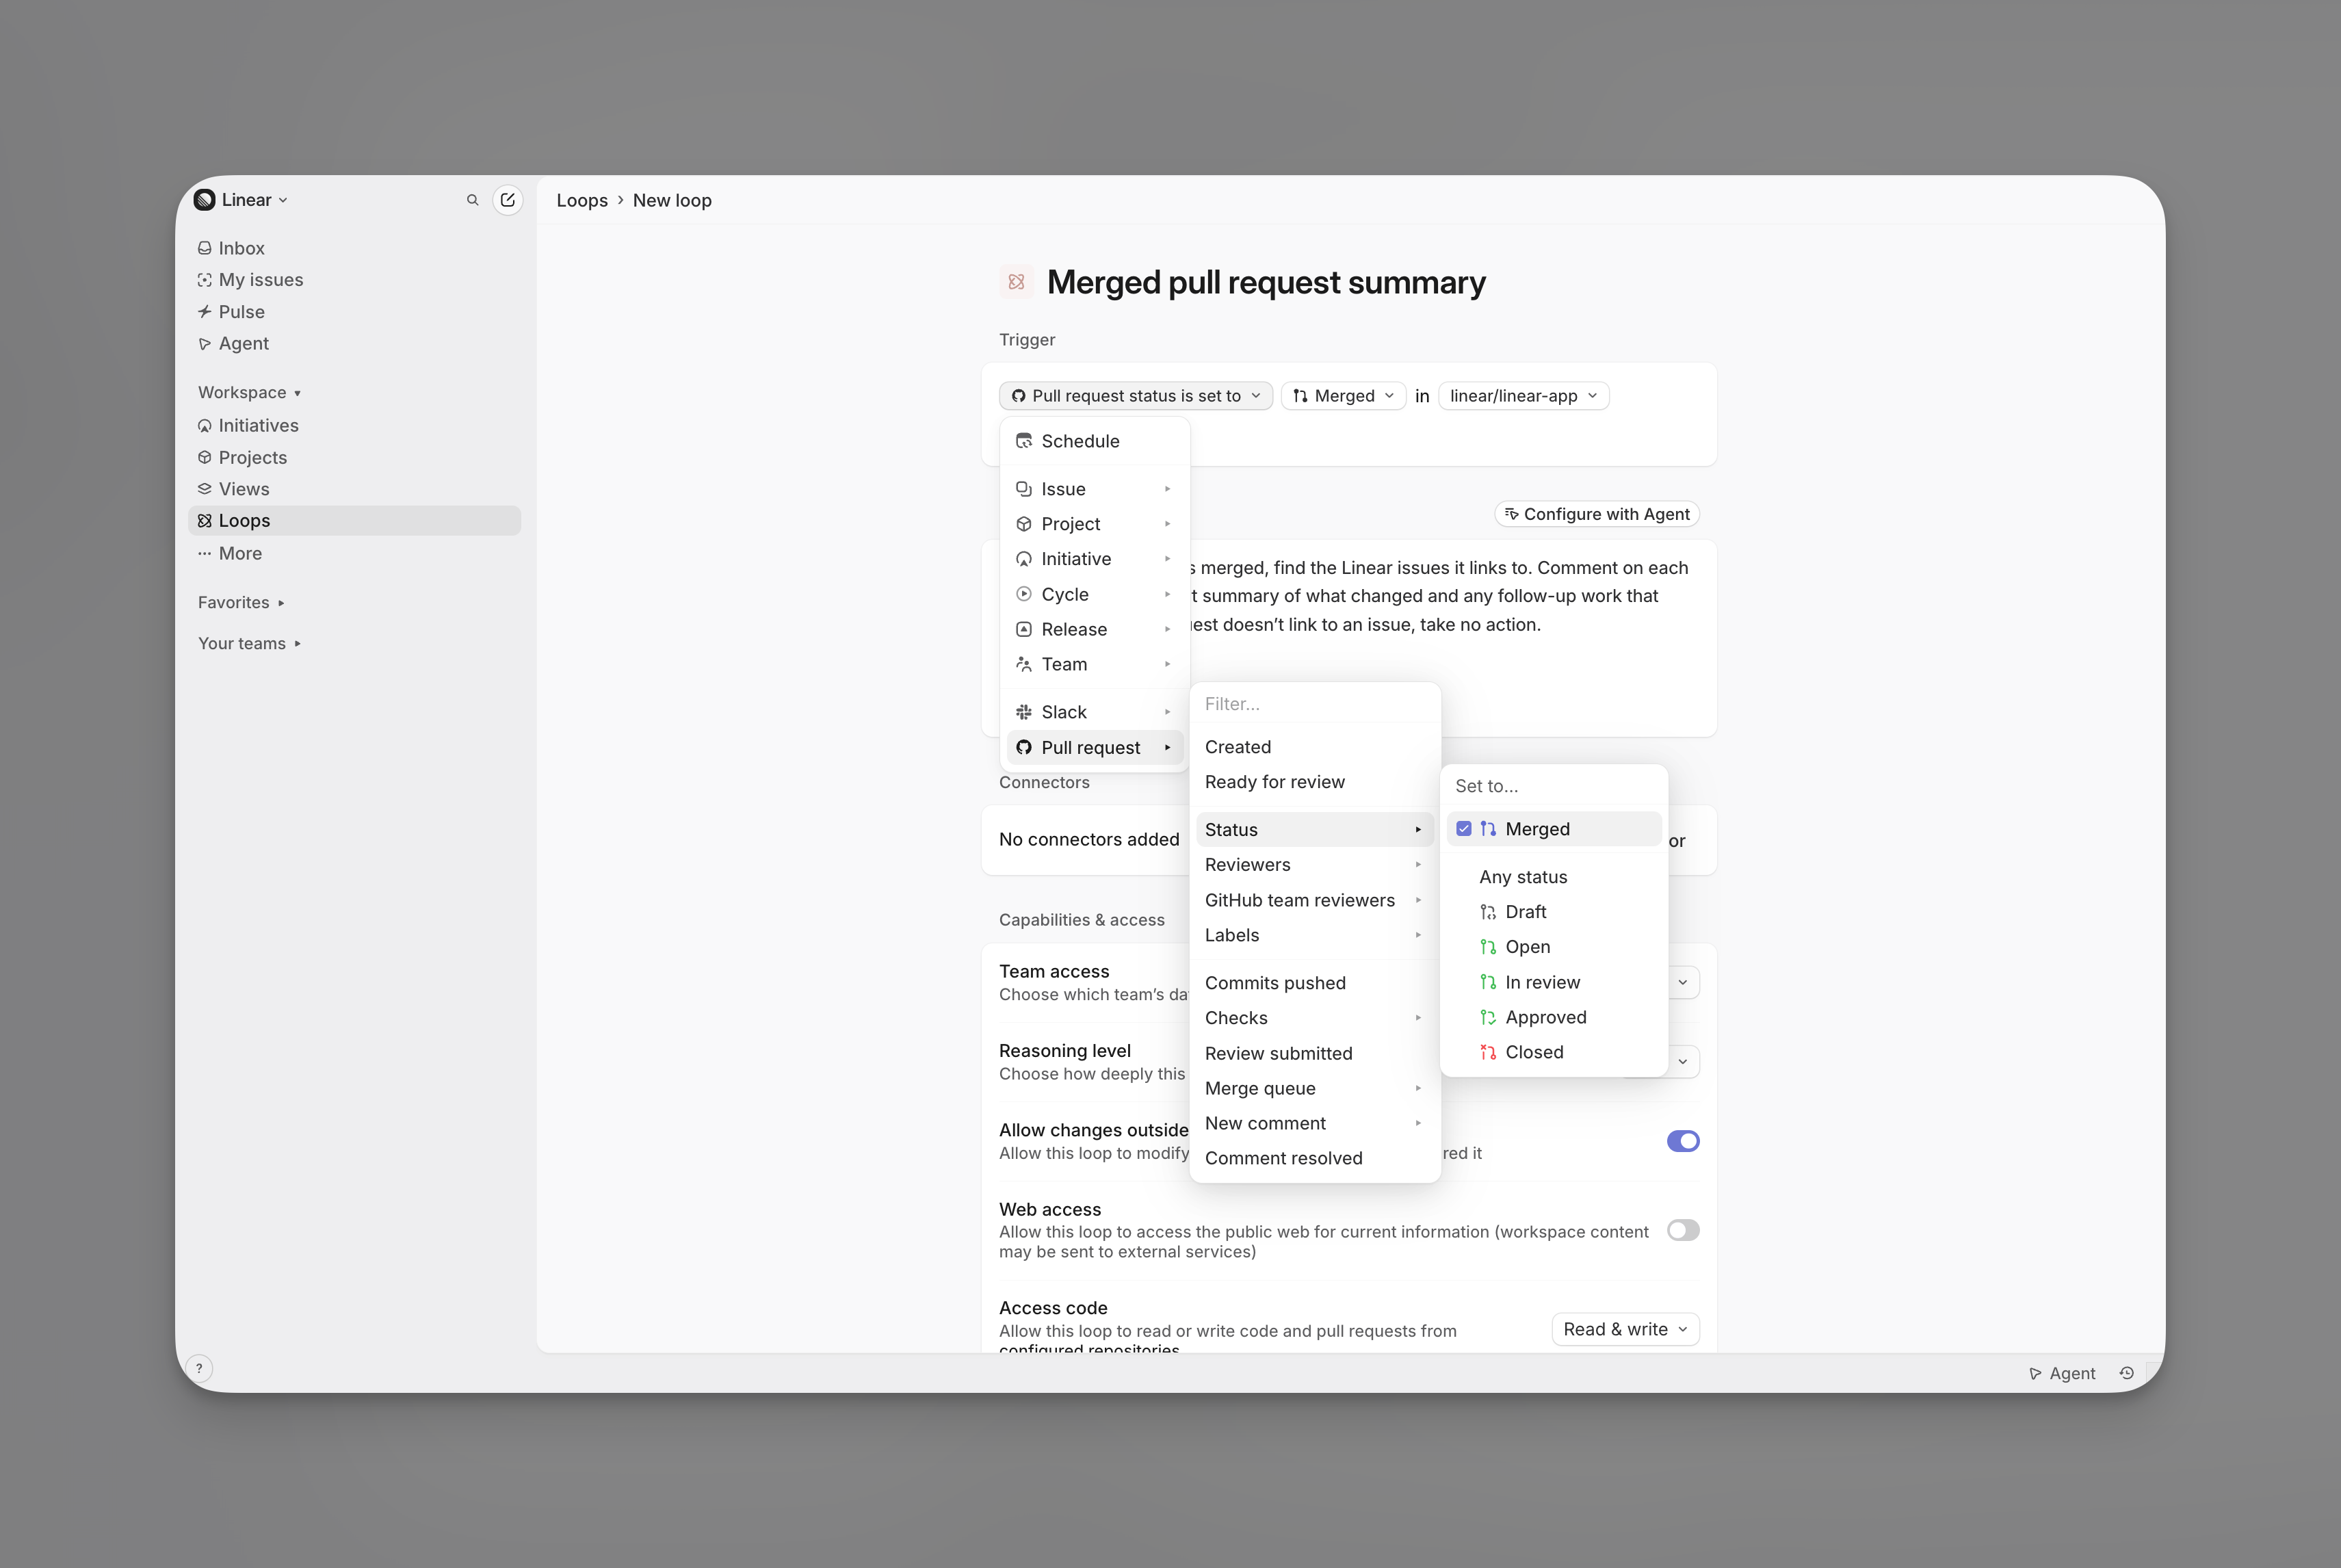Click Configure with Agent button

coord(1597,514)
